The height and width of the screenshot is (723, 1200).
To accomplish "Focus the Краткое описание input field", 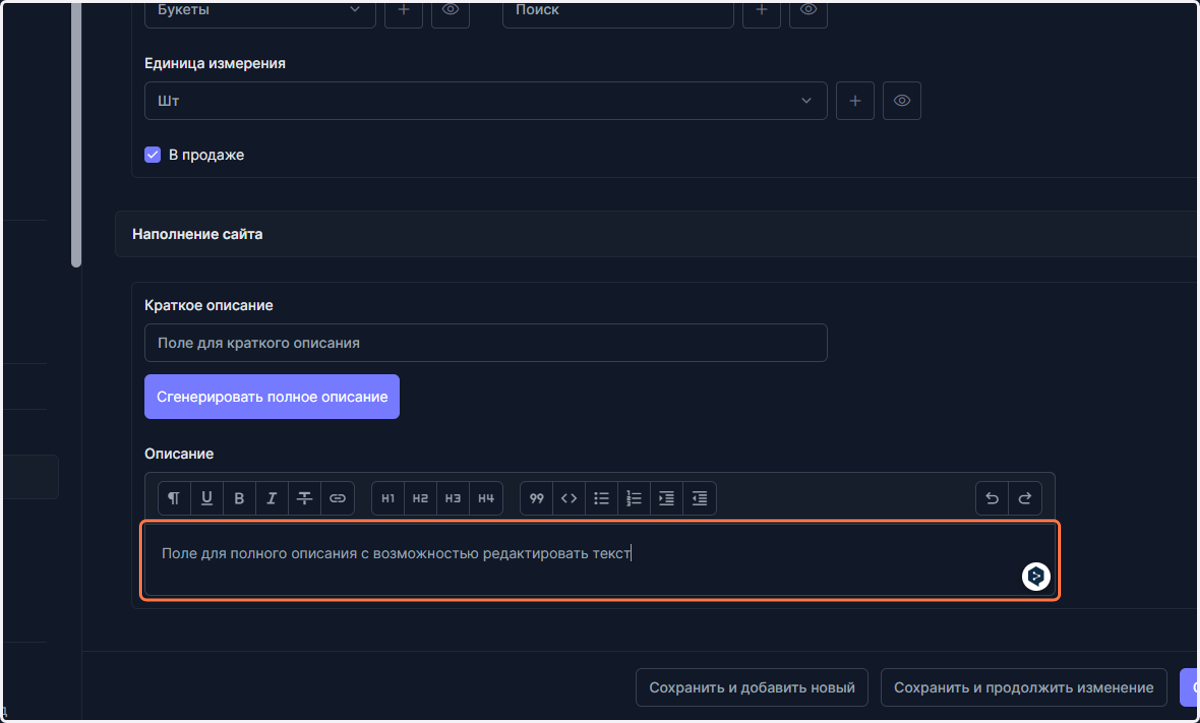I will (x=486, y=342).
